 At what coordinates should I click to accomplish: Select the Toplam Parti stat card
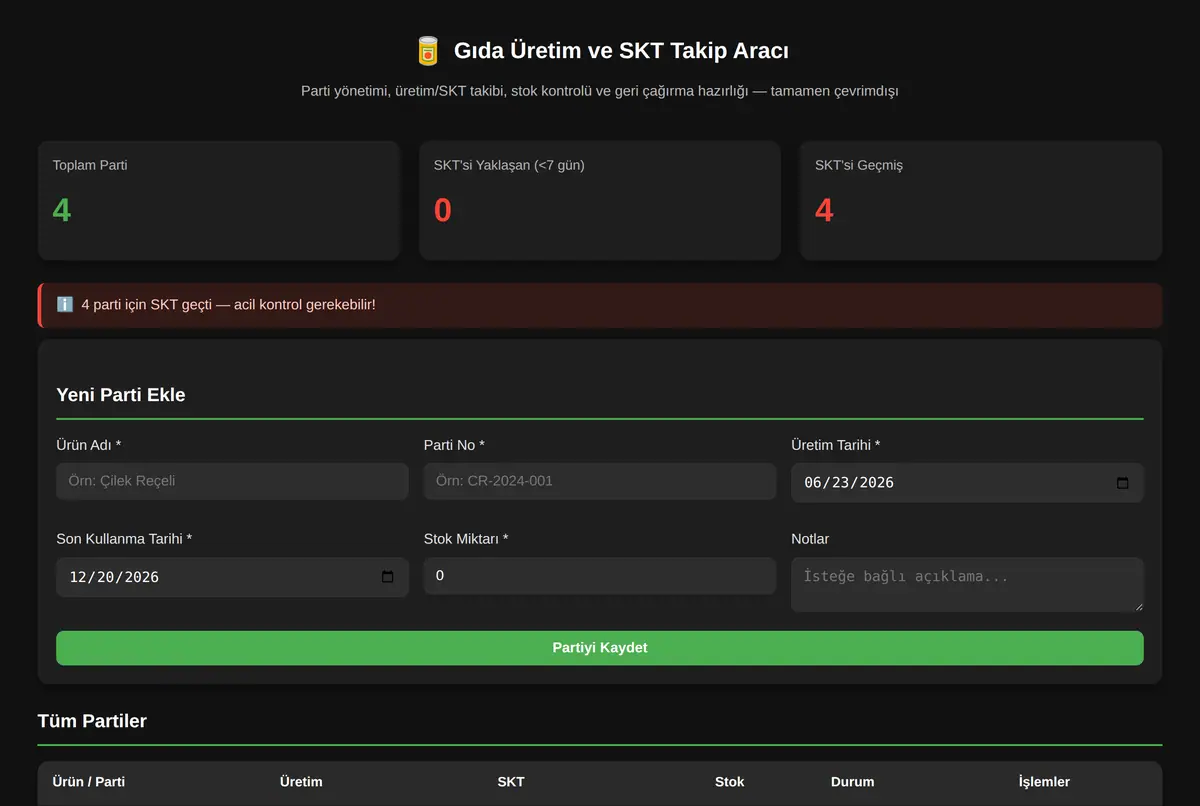218,200
